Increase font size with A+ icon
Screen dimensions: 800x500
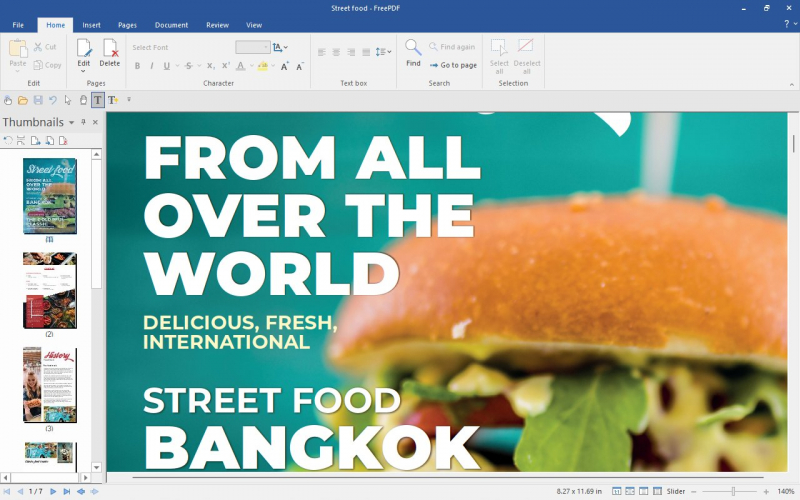pos(285,66)
